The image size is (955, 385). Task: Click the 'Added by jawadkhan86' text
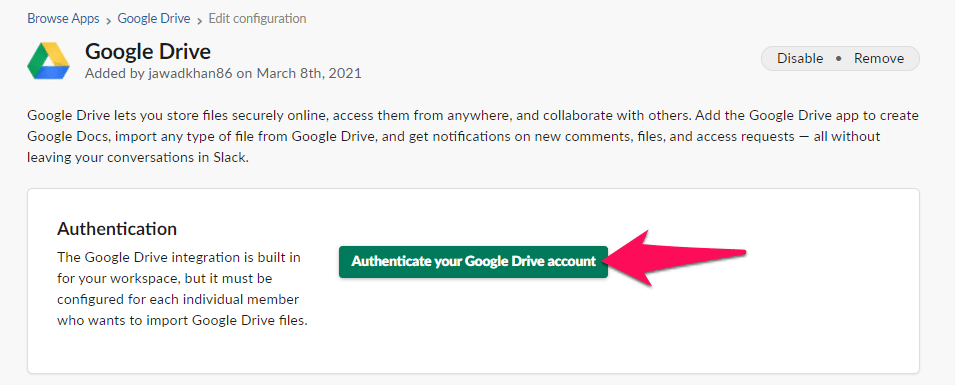pos(224,74)
